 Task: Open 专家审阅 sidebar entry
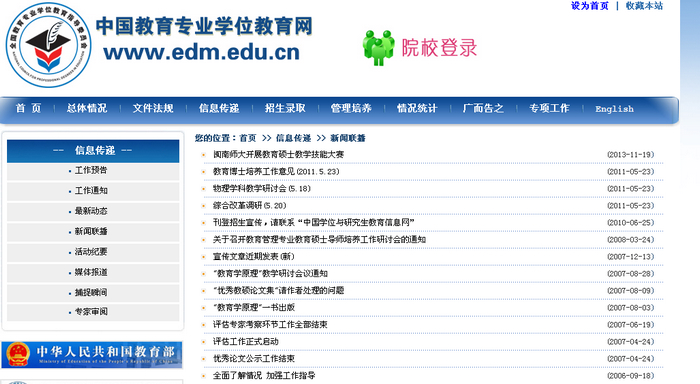pos(91,312)
